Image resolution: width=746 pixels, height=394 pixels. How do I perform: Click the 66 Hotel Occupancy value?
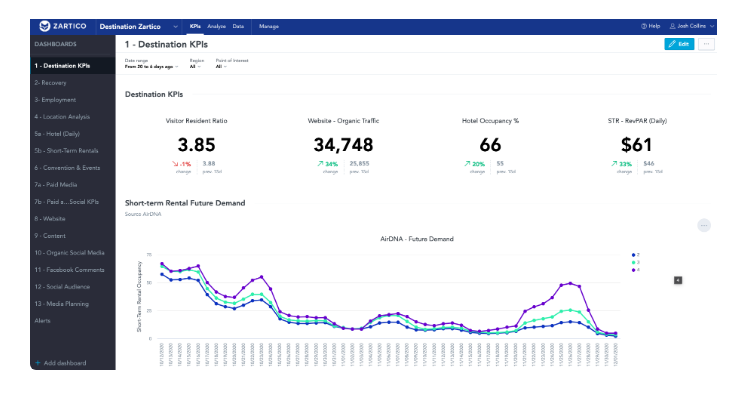pos(490,145)
